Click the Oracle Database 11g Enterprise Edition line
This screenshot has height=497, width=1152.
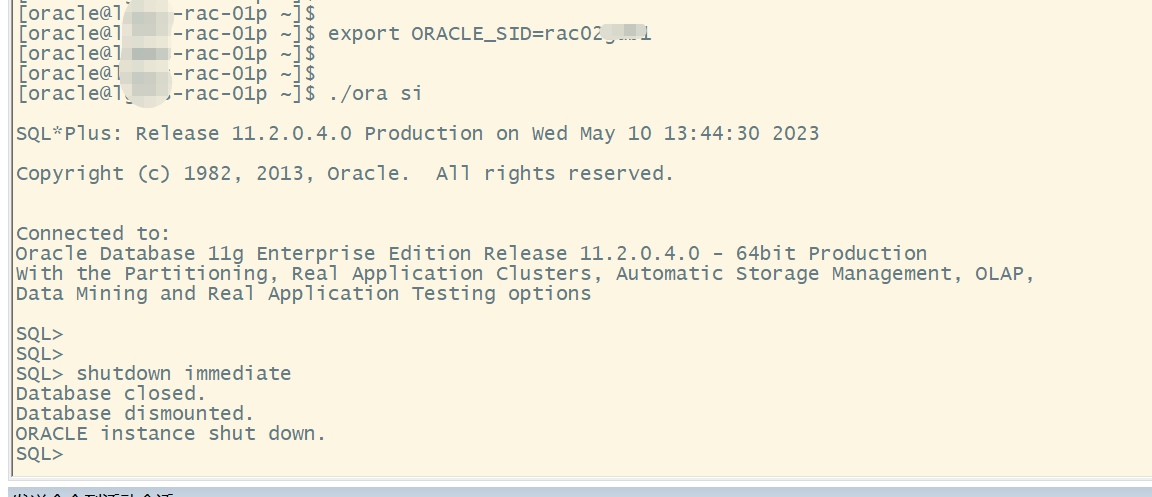coord(471,254)
